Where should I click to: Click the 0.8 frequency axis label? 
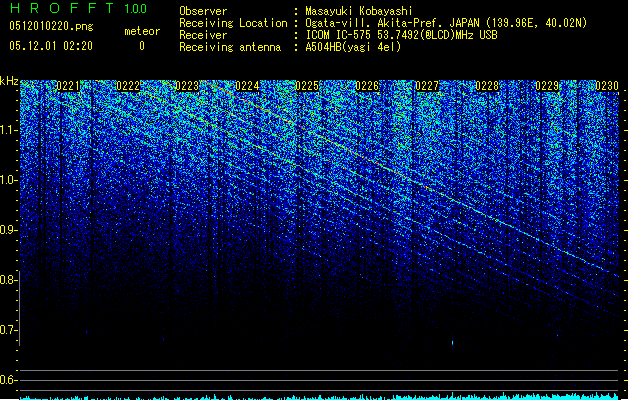point(8,280)
